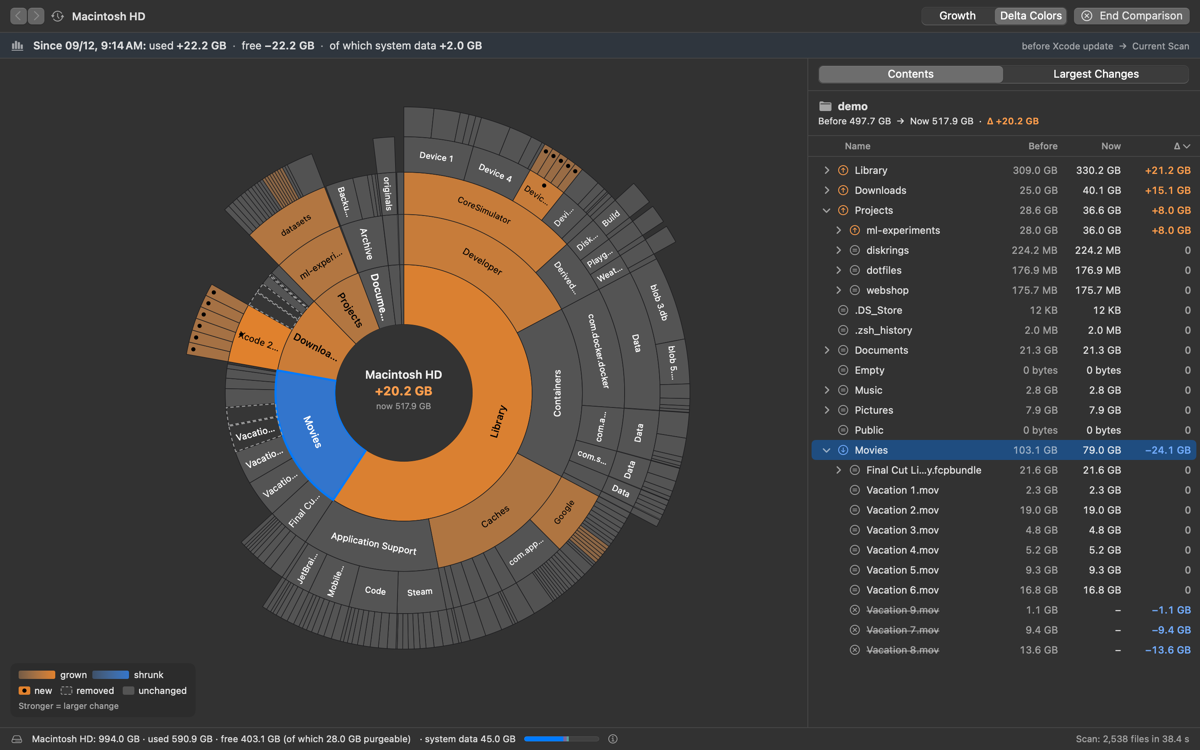Switch to the Contents tab

911,74
